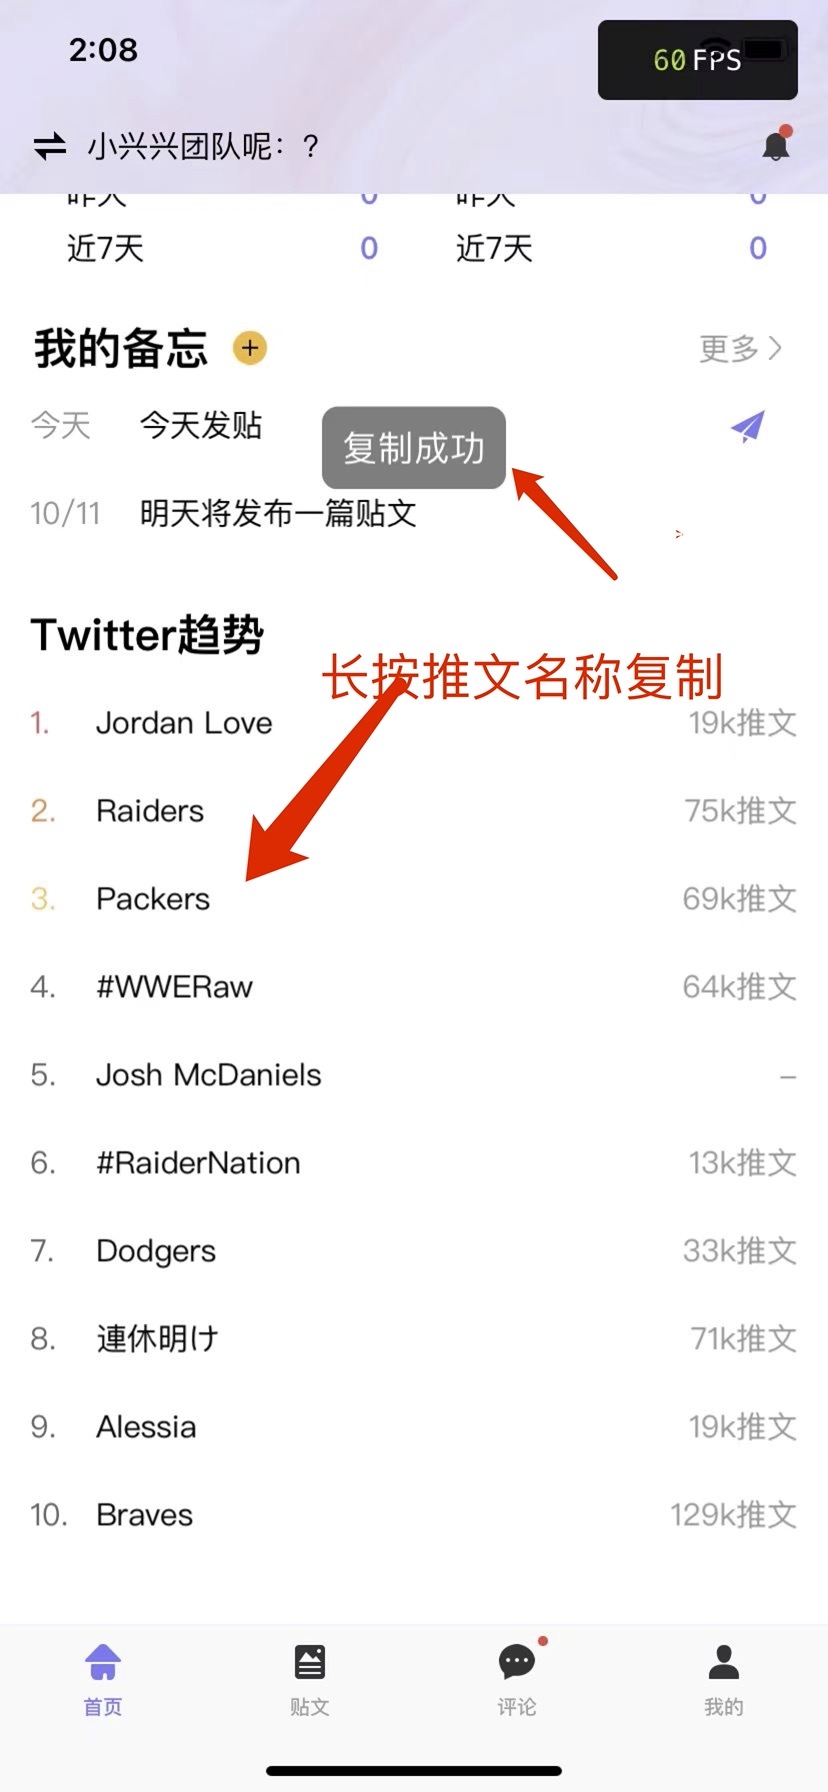
Task: Expand 更多 memos with the chevron
Action: pos(740,348)
